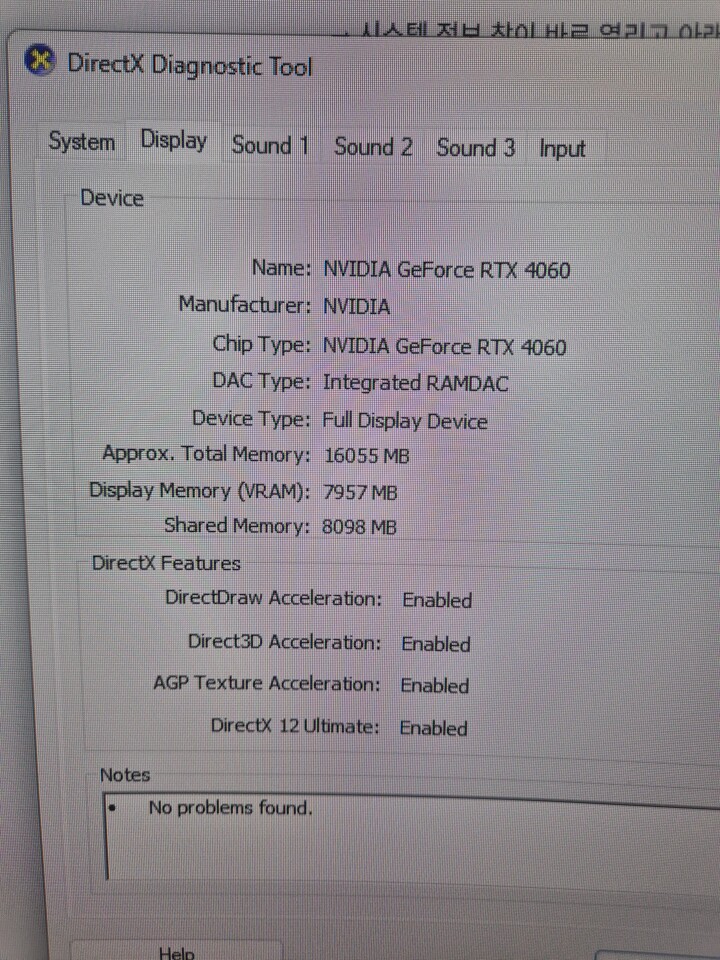Open the Sound 1 tab
720x960 pixels.
coord(270,146)
